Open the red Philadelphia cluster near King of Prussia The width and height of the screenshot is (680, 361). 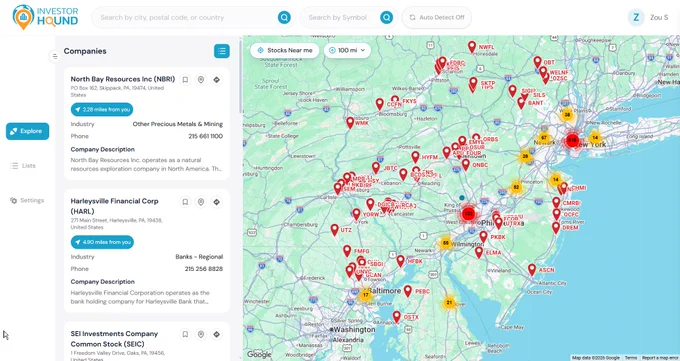468,213
